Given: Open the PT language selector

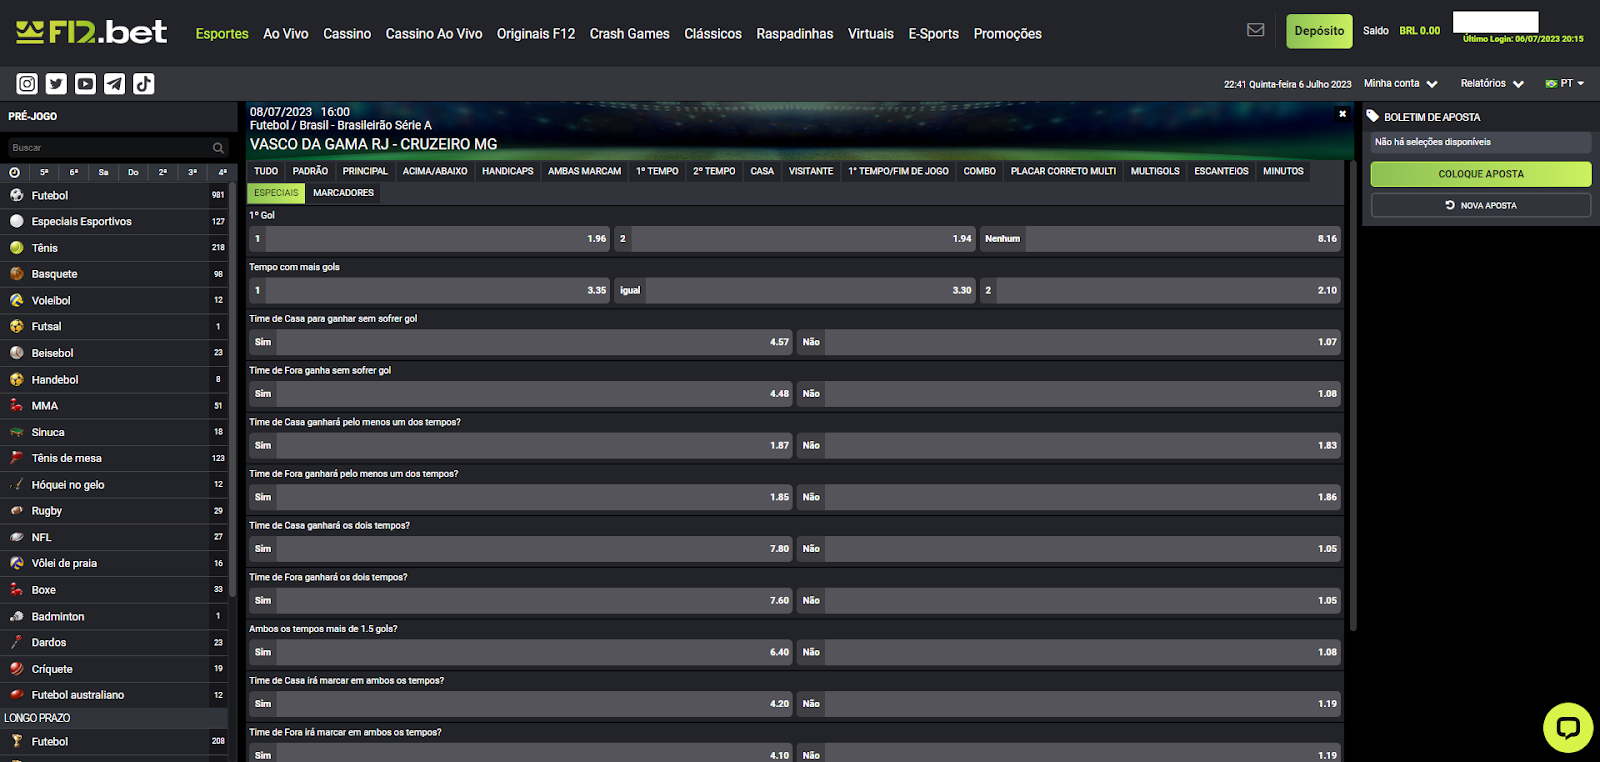Looking at the screenshot, I should (x=1565, y=84).
